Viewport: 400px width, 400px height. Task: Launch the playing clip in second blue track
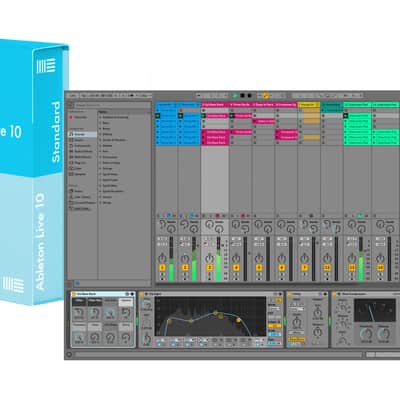[180, 116]
